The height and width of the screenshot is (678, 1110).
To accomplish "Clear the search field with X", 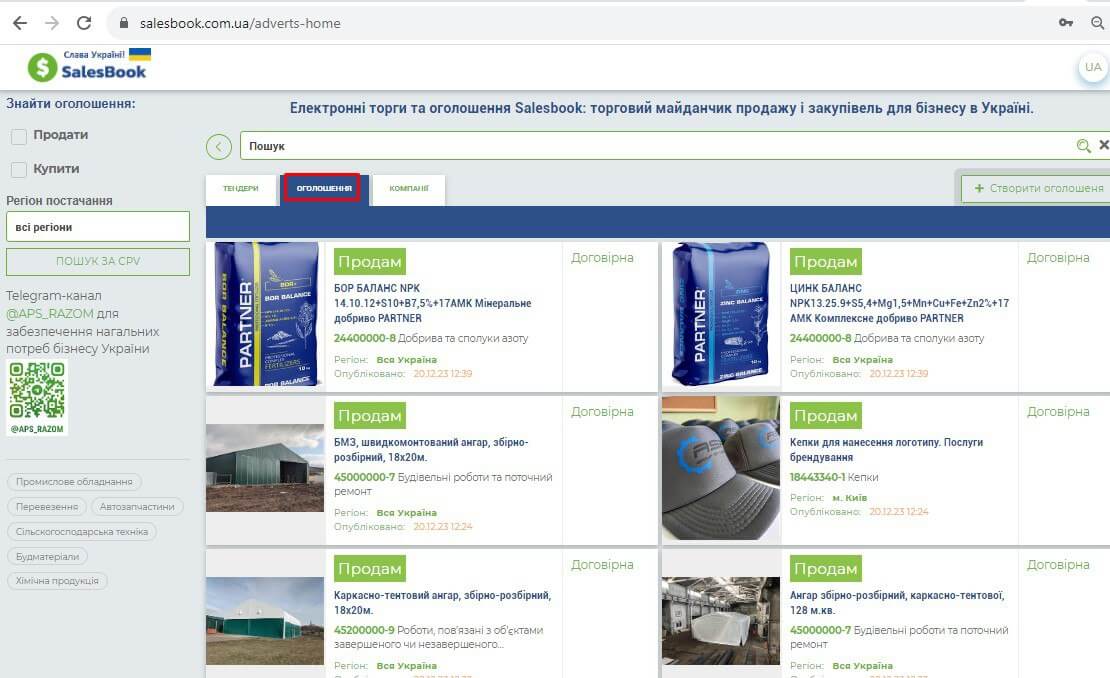I will [x=1104, y=145].
